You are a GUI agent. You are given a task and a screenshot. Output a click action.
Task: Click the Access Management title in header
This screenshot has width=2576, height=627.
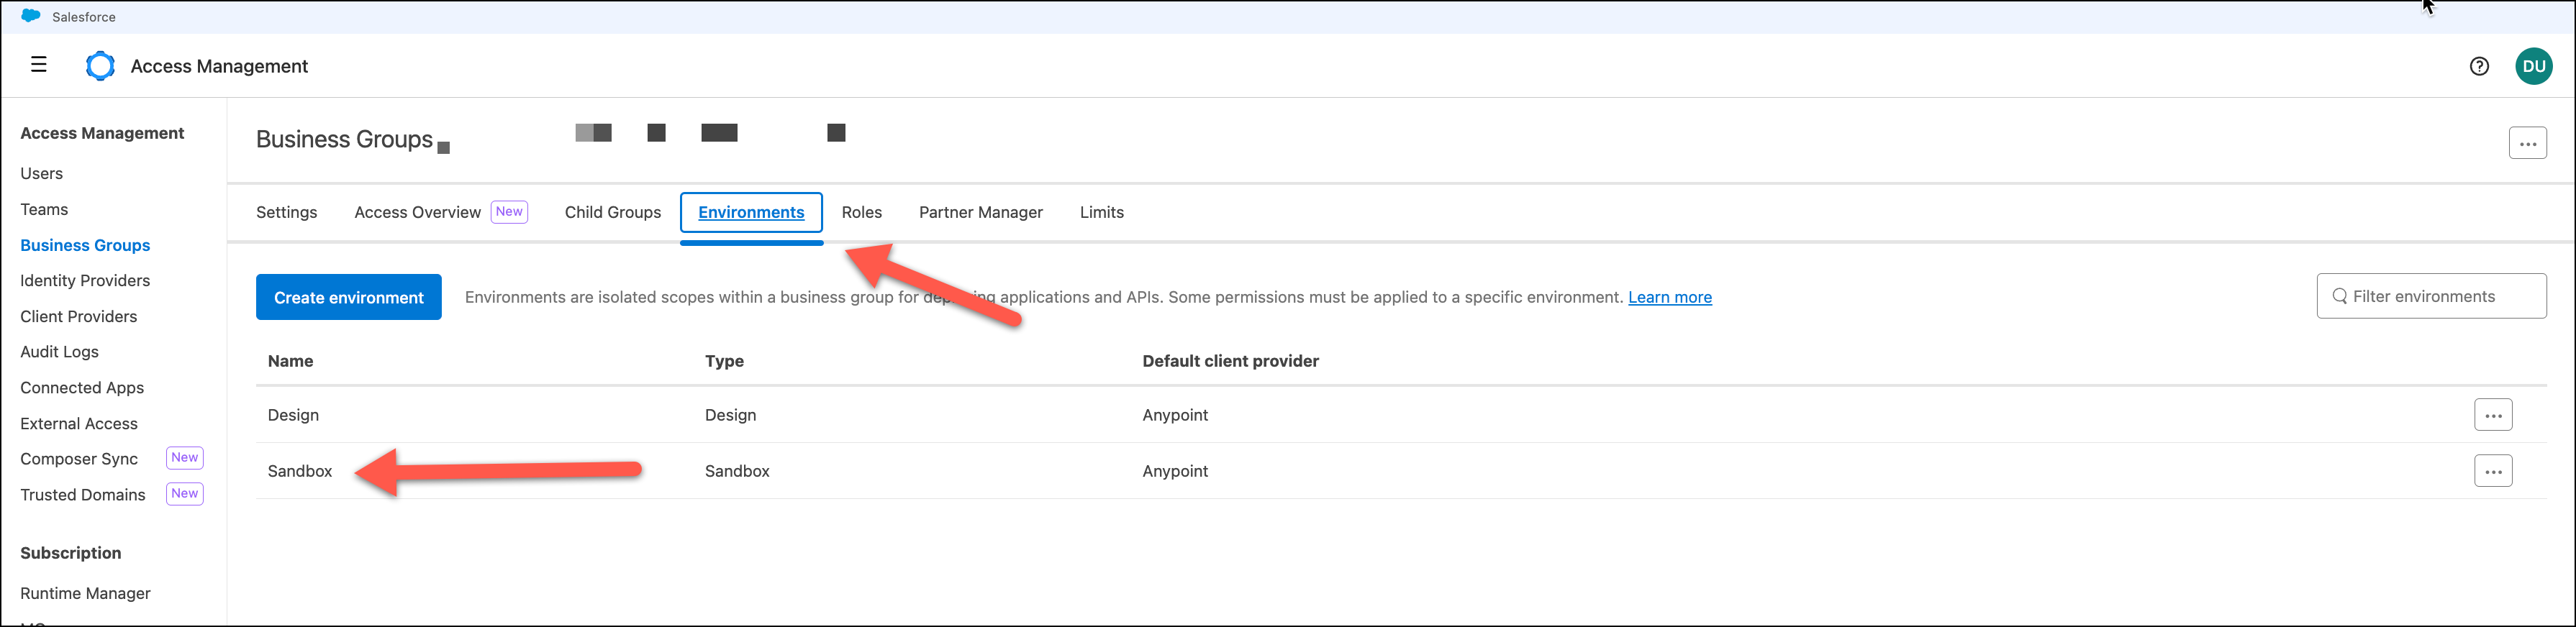[219, 66]
